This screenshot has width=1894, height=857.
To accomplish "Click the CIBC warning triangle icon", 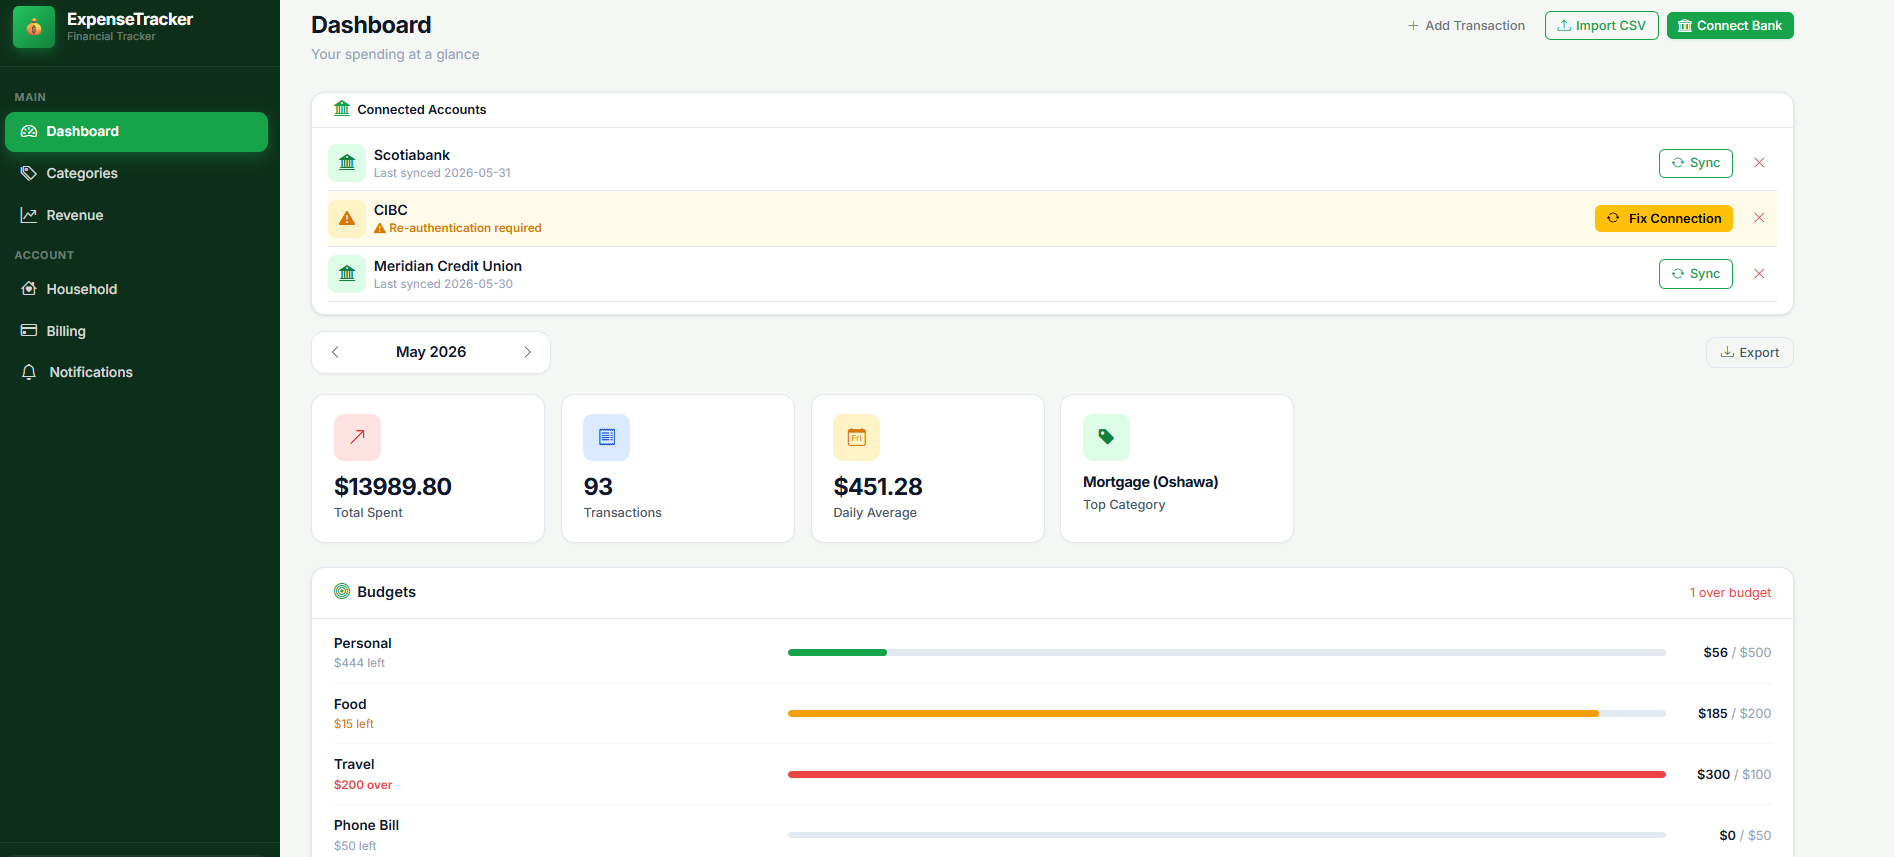I will (x=347, y=218).
